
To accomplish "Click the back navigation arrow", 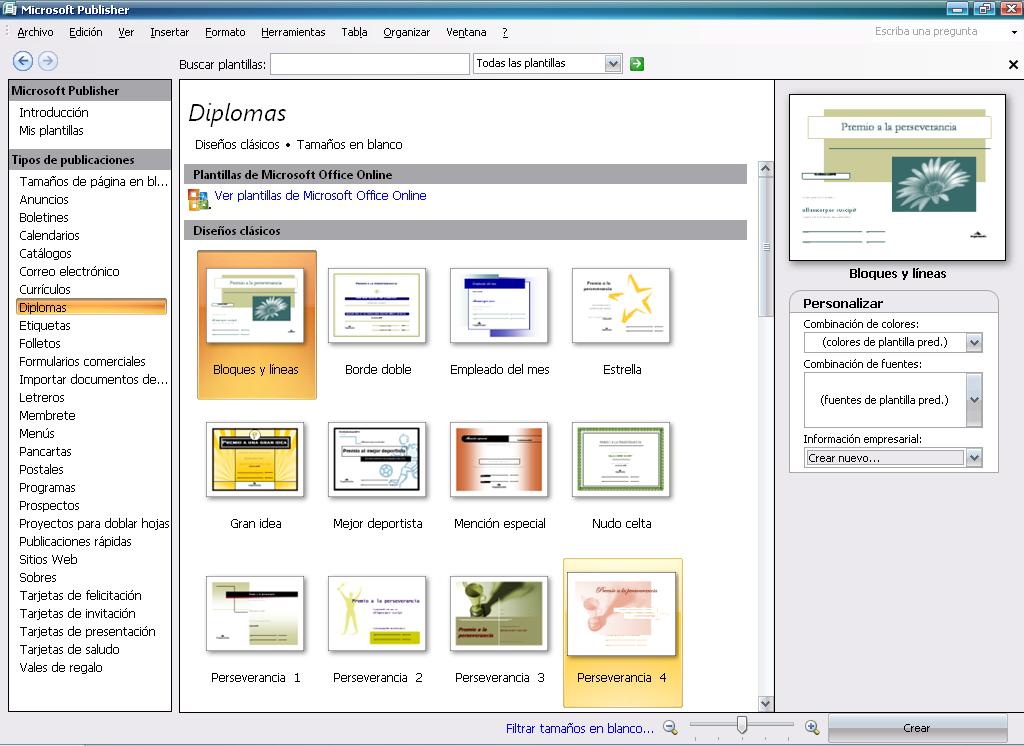I will tap(23, 61).
